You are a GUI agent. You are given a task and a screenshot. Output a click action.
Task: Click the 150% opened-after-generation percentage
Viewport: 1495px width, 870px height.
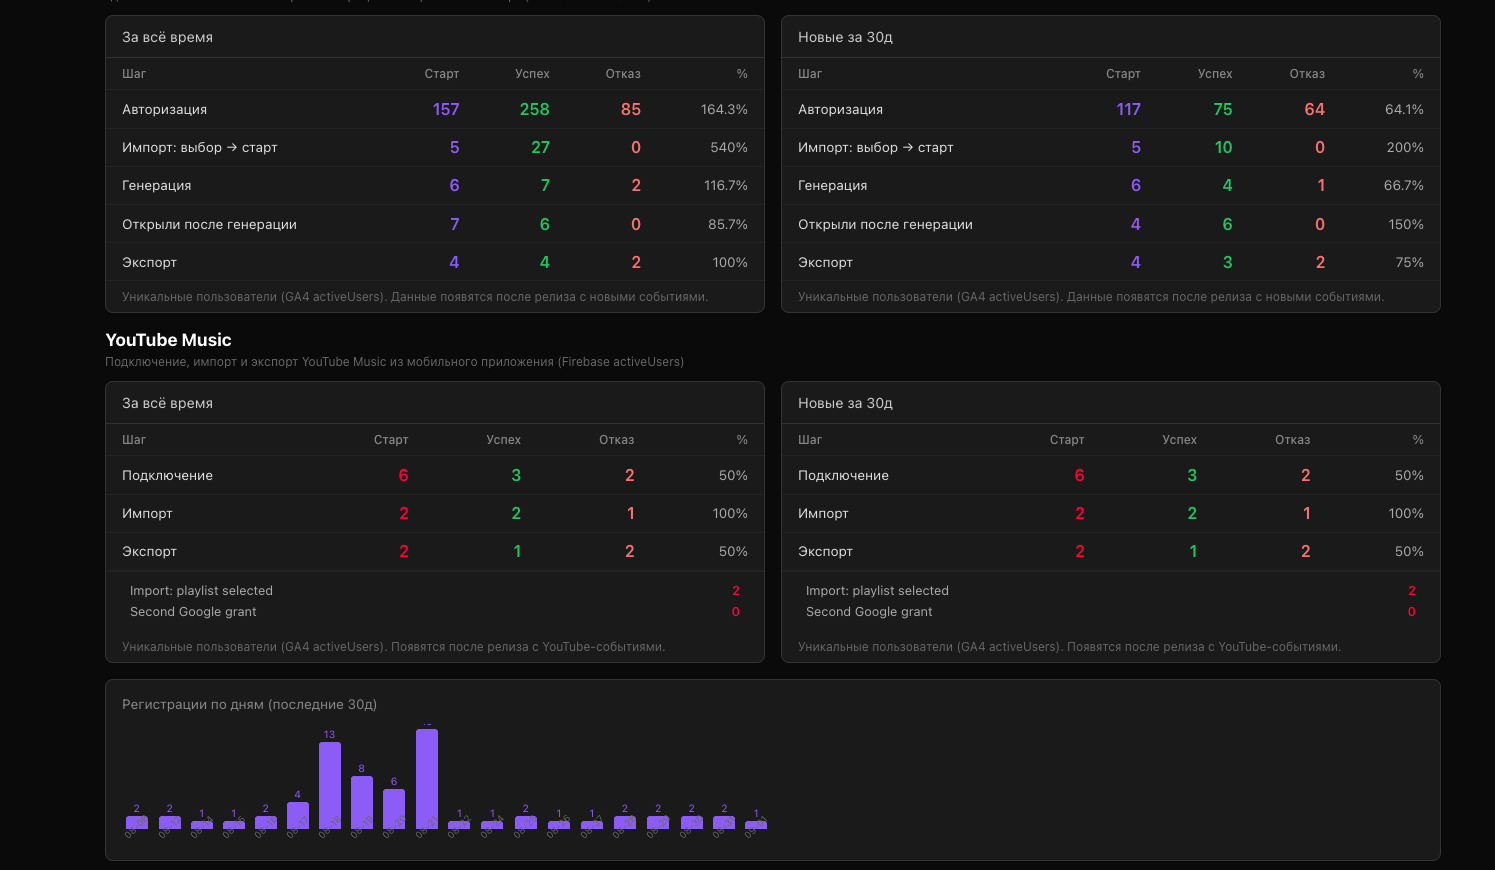point(1406,224)
